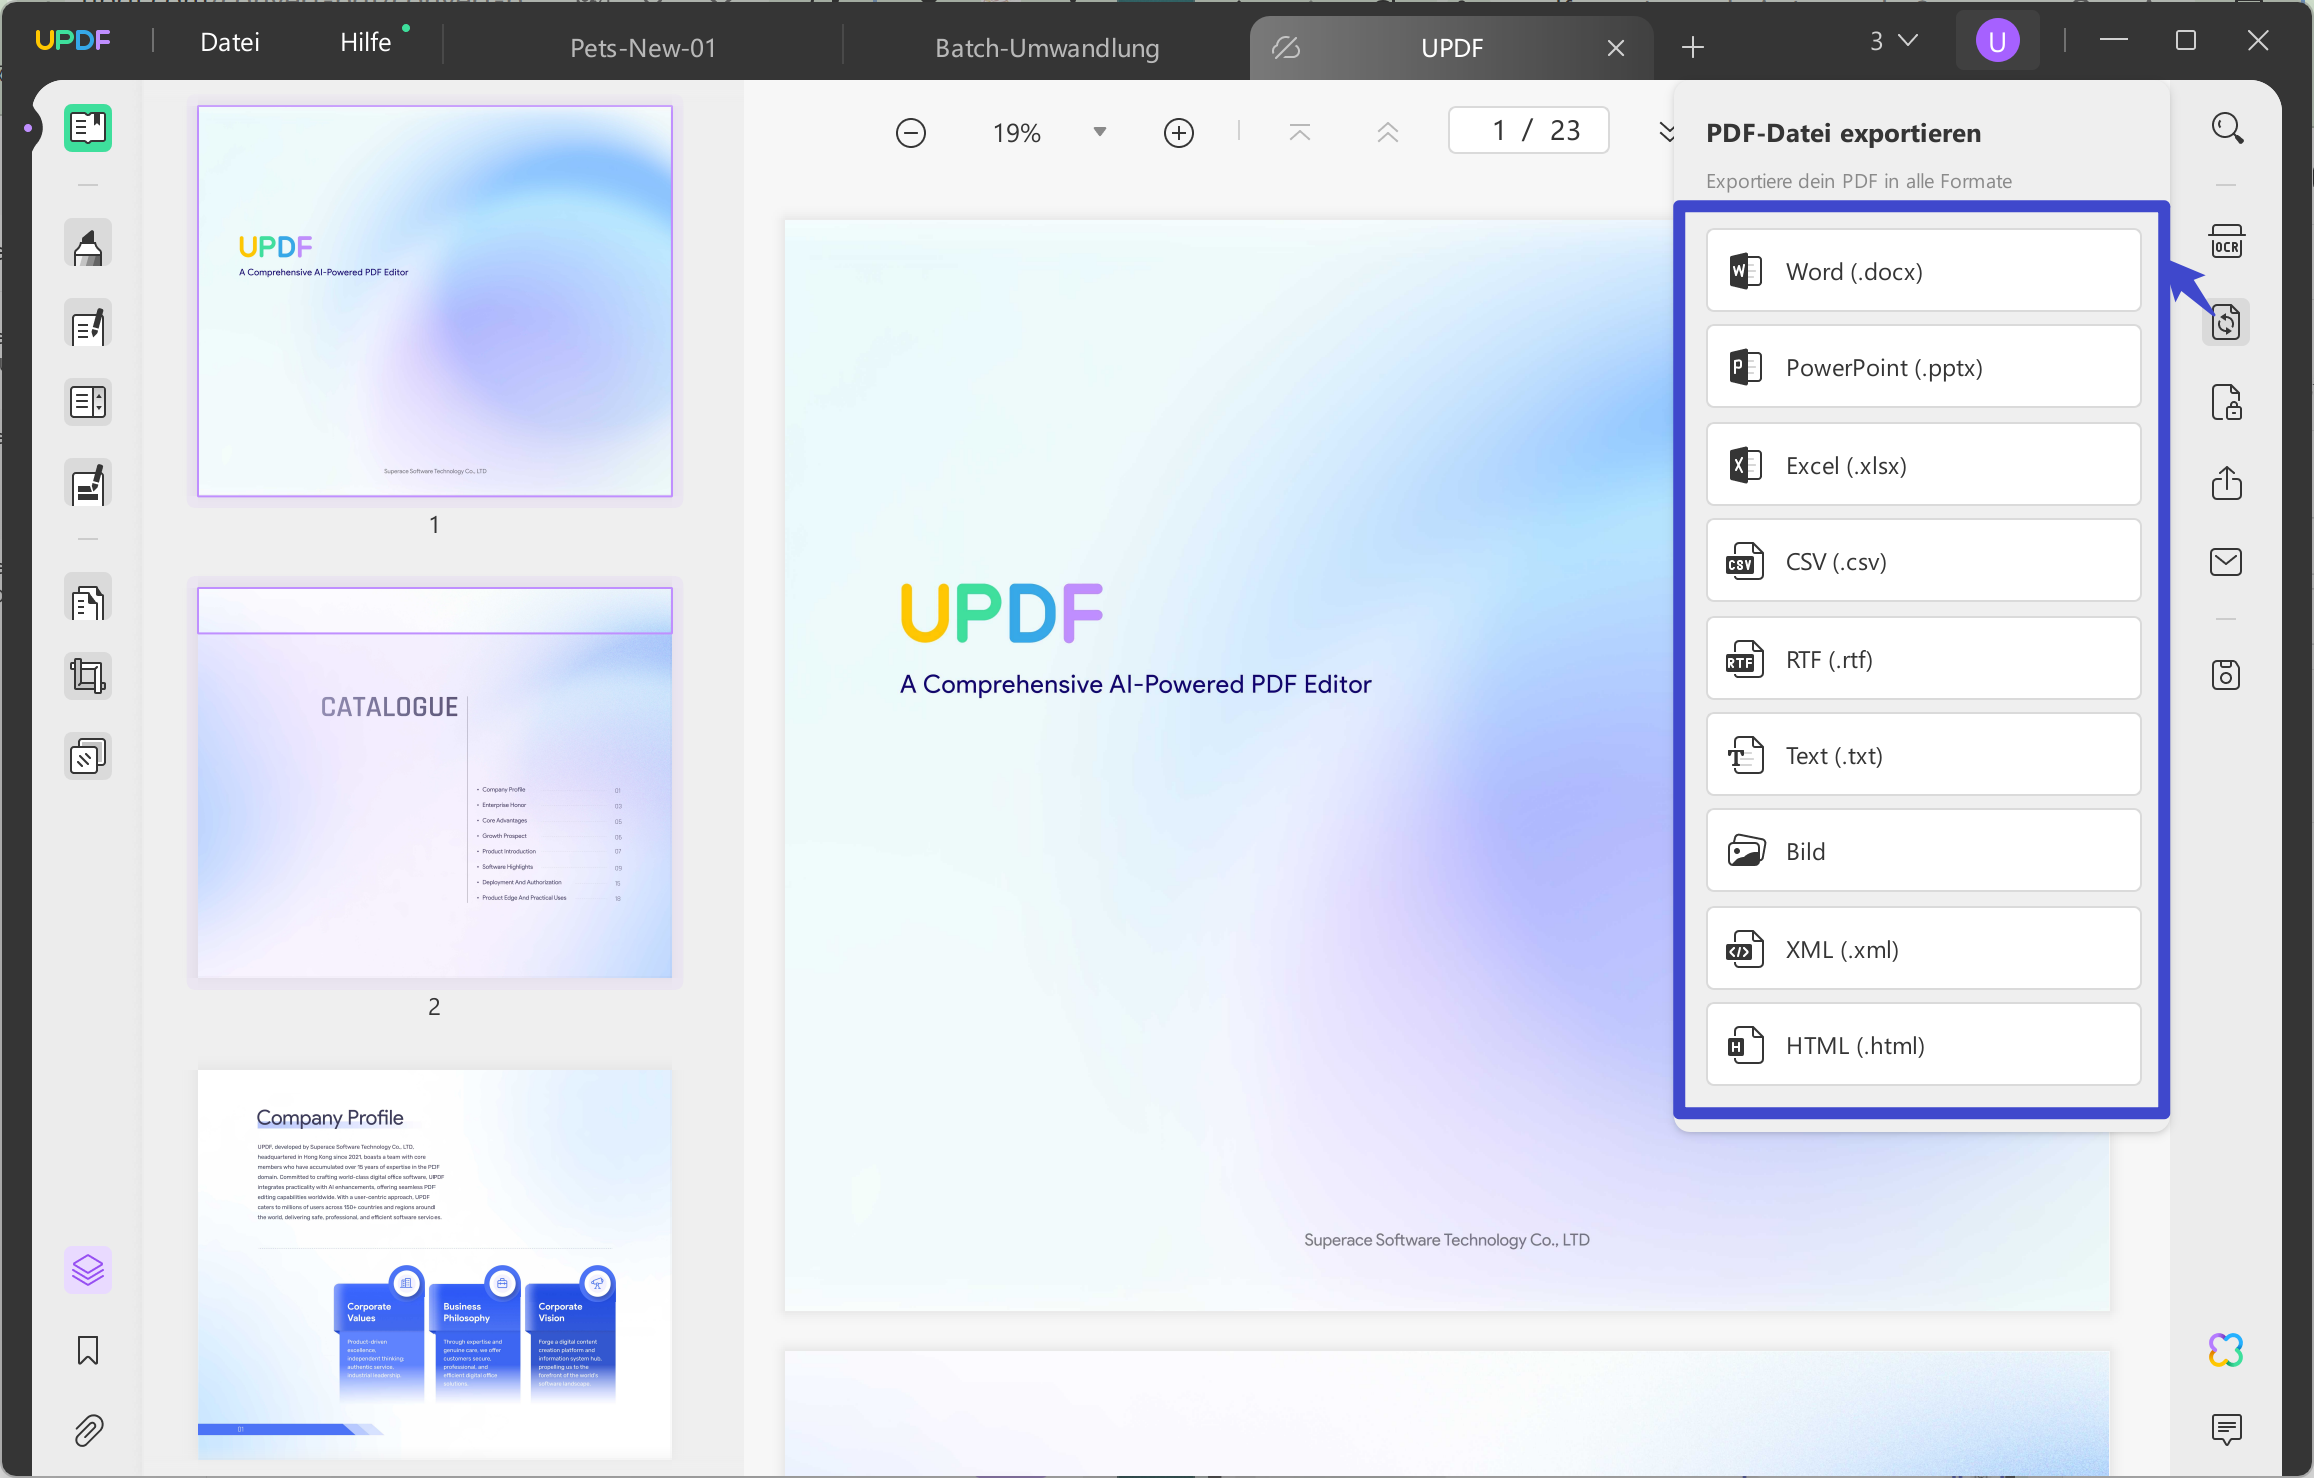Expand the open-windows count dropdown showing 3

pyautogui.click(x=1893, y=41)
